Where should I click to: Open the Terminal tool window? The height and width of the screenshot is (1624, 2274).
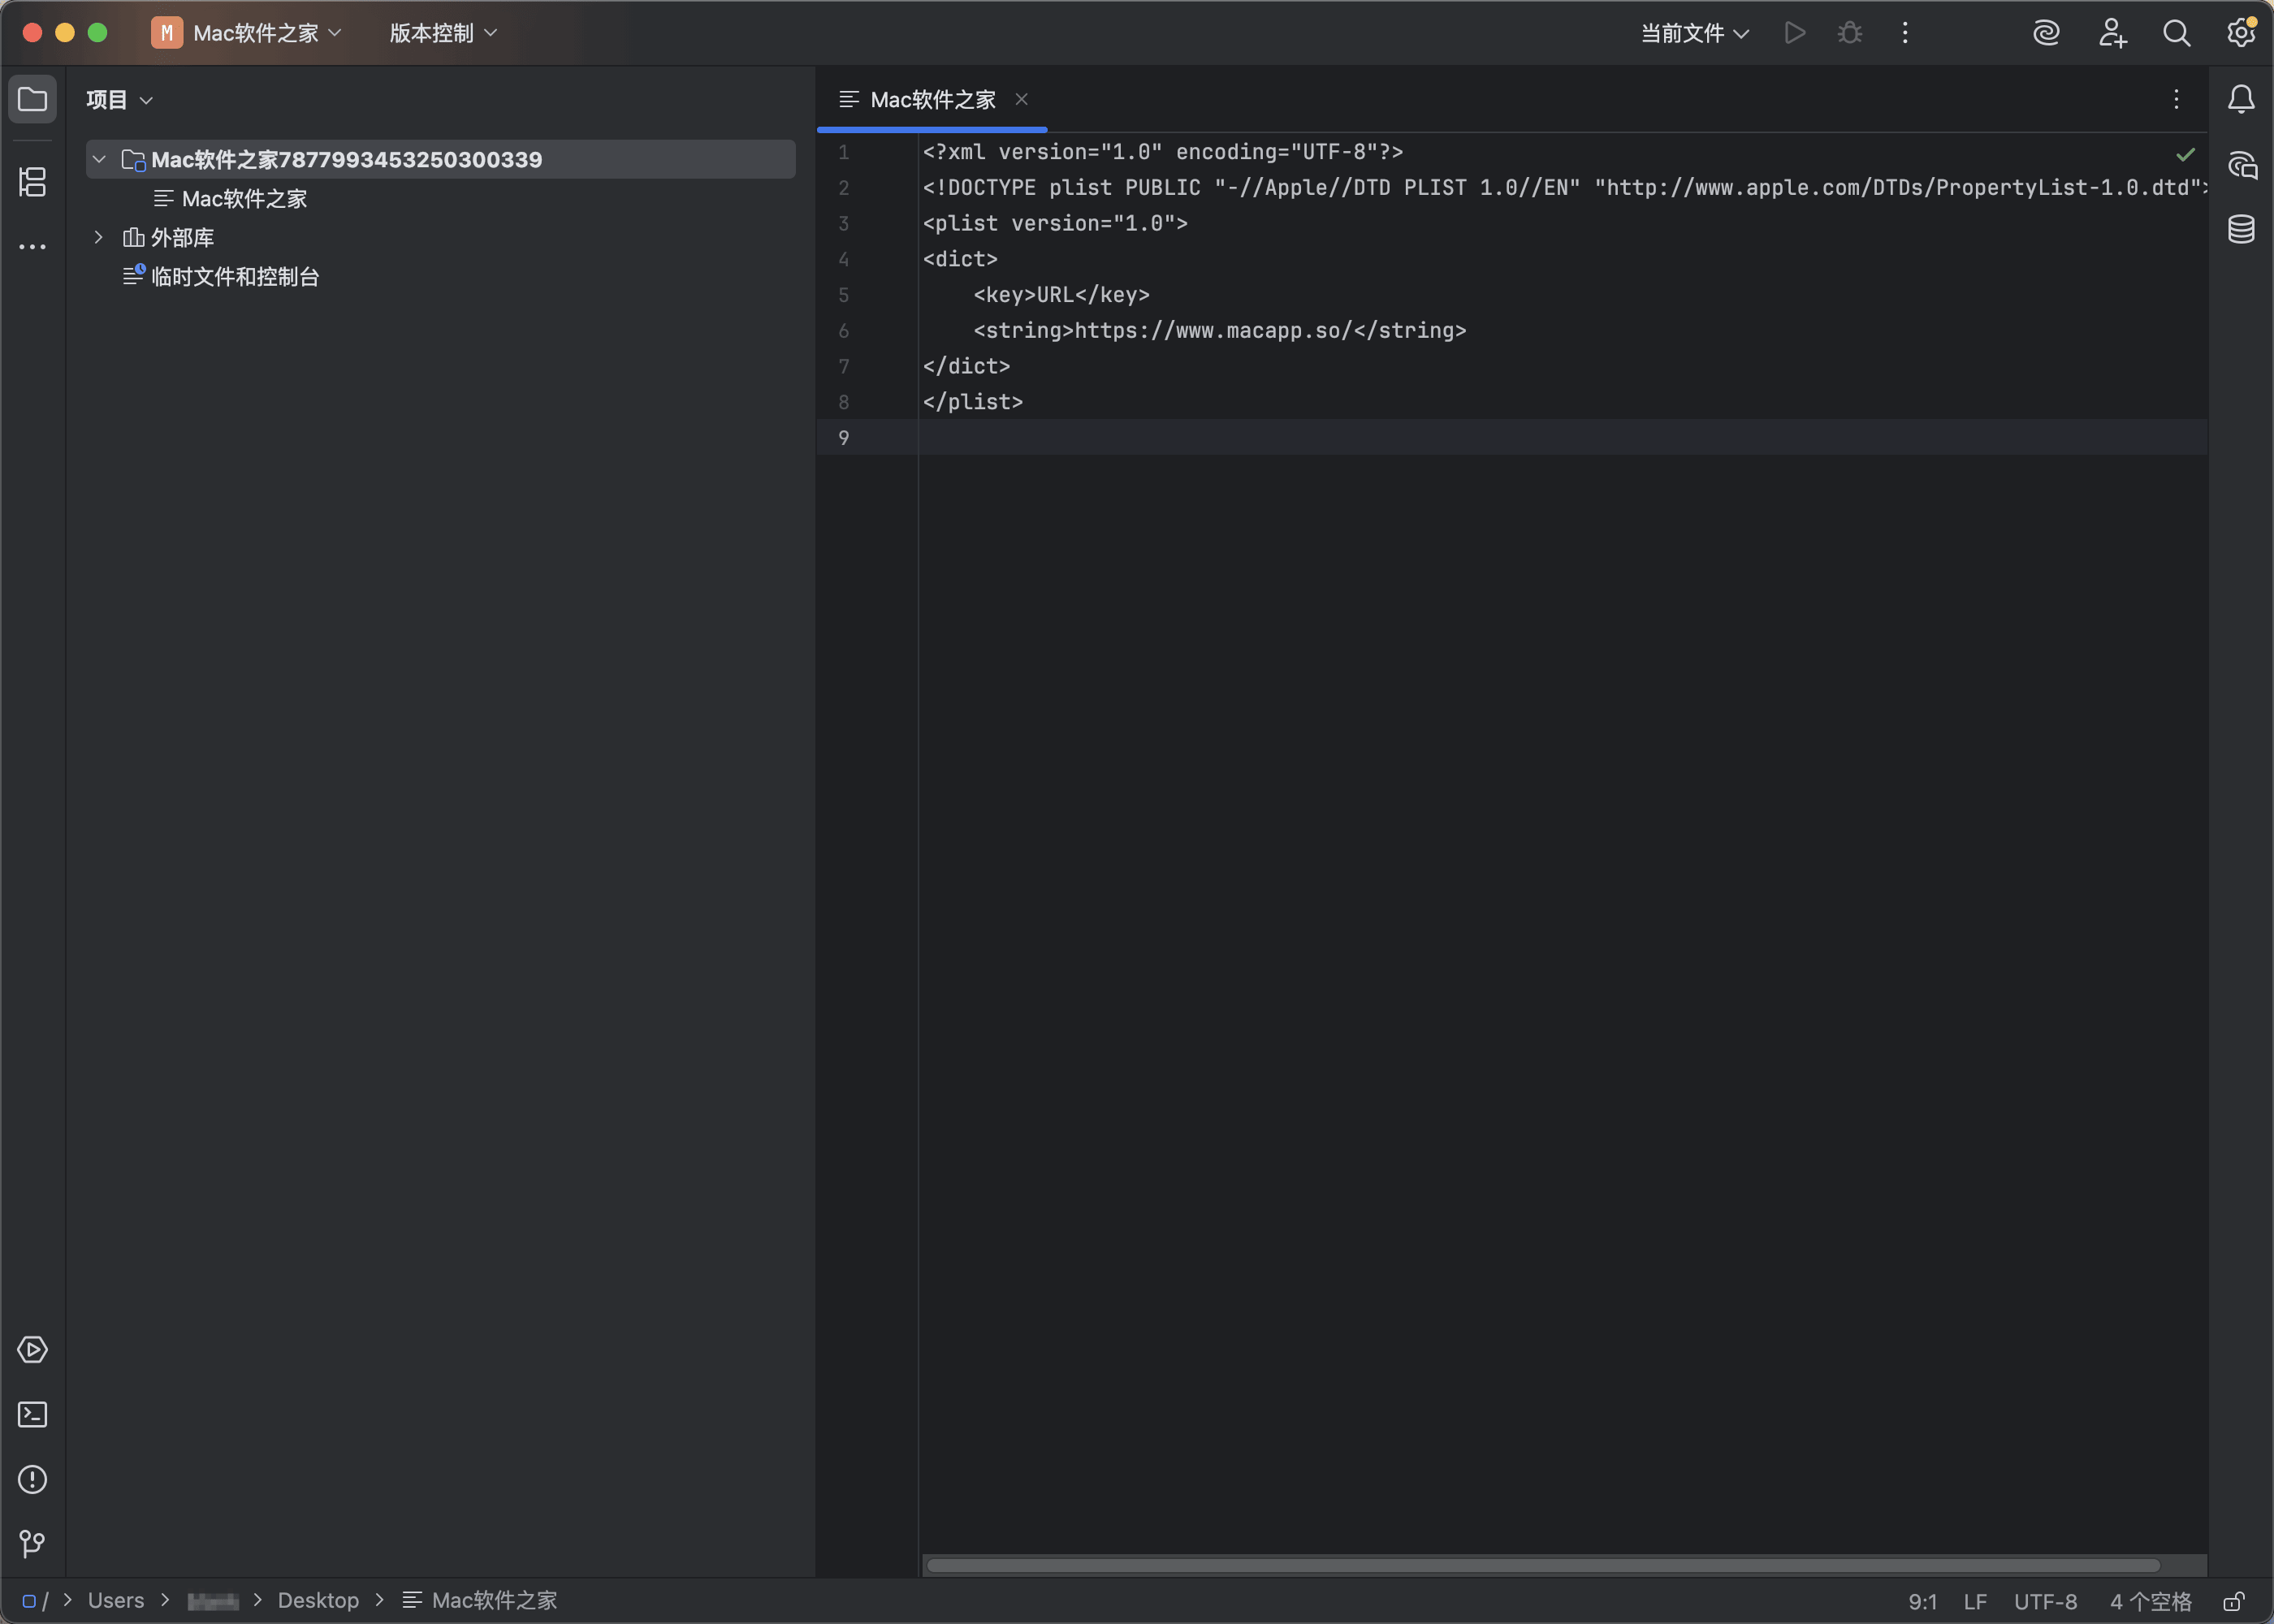coord(32,1414)
